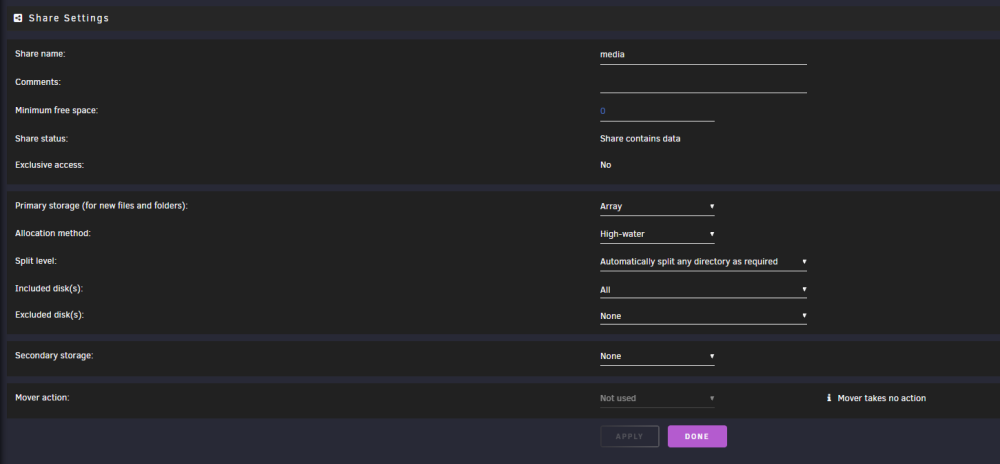Click the Mover action: label
The width and height of the screenshot is (1000, 464).
pyautogui.click(x=42, y=397)
